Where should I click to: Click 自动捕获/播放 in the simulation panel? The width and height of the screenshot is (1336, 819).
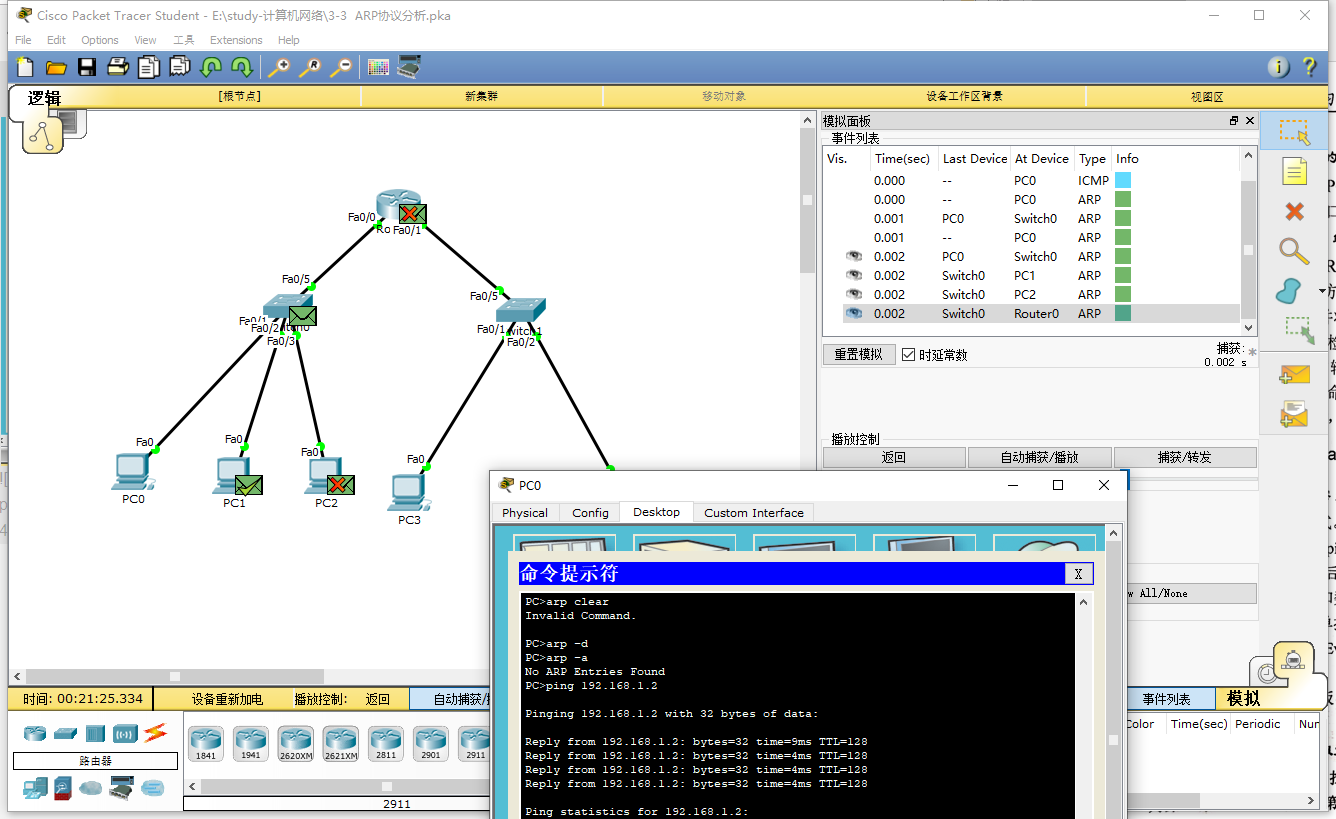1040,458
